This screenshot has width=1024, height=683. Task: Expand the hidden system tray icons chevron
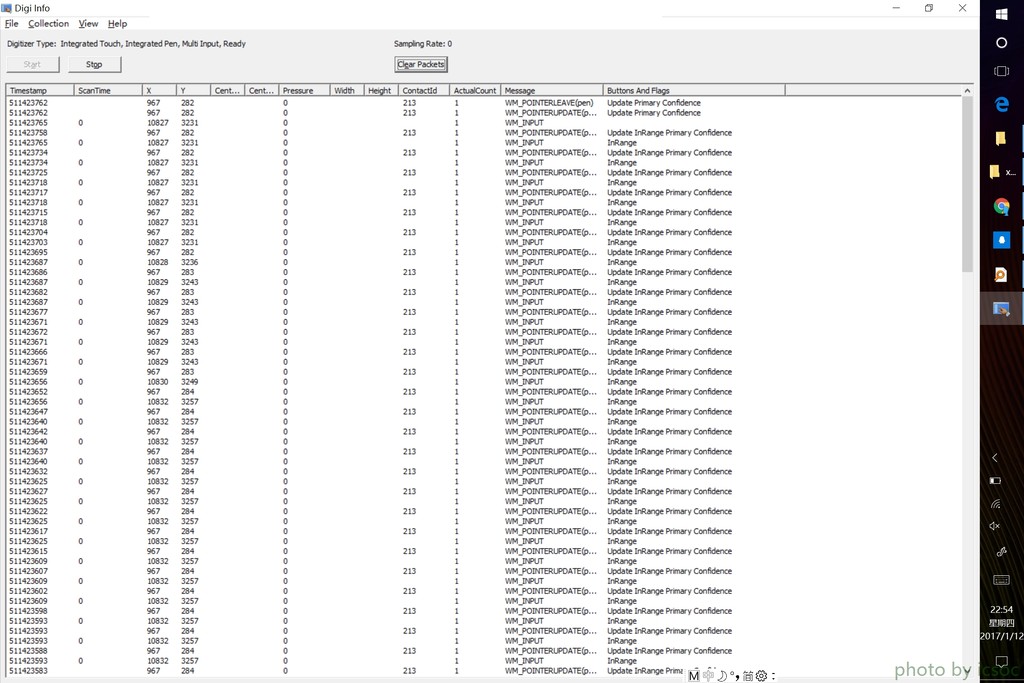(x=995, y=457)
